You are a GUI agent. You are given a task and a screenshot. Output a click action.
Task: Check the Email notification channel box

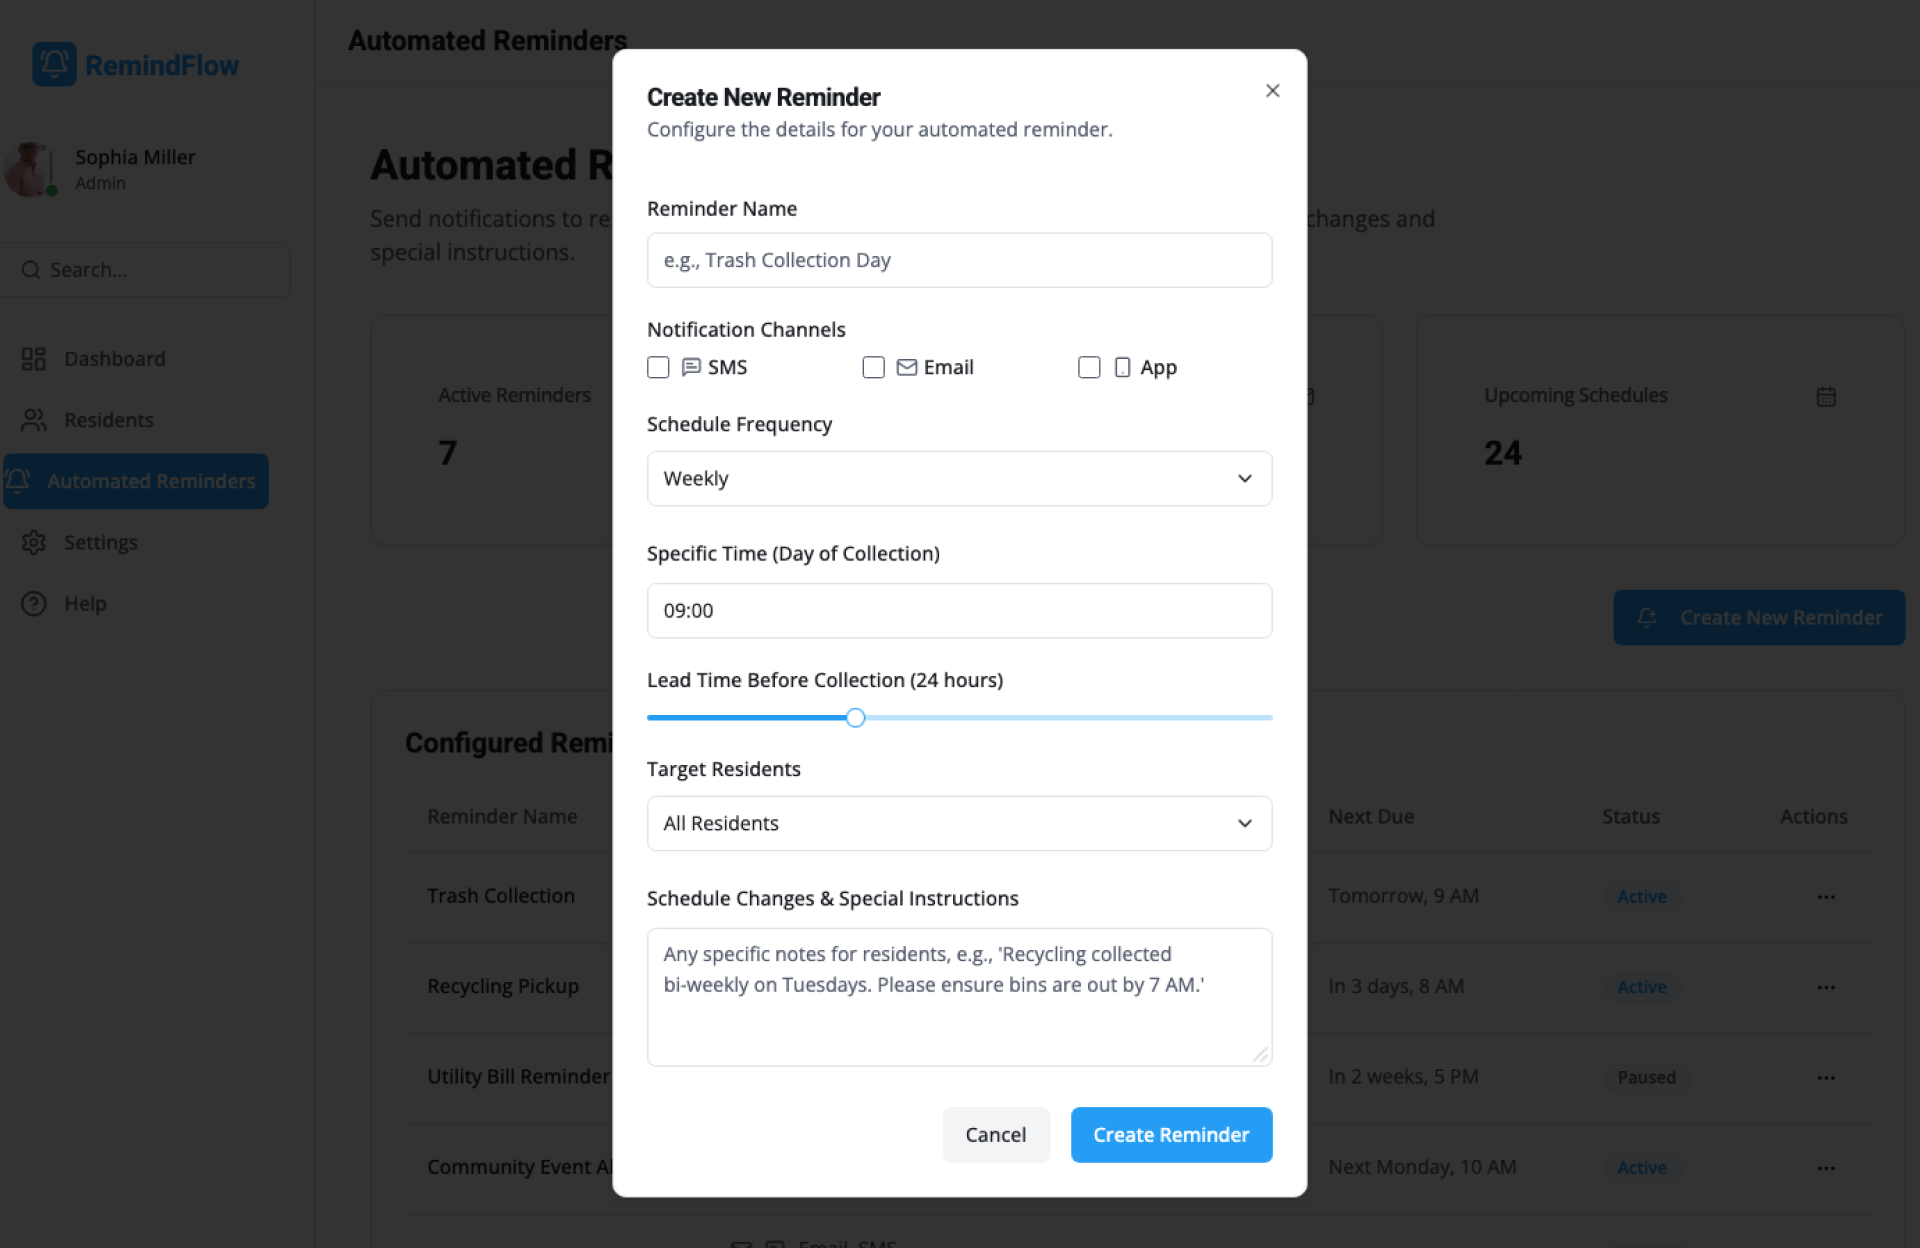874,367
